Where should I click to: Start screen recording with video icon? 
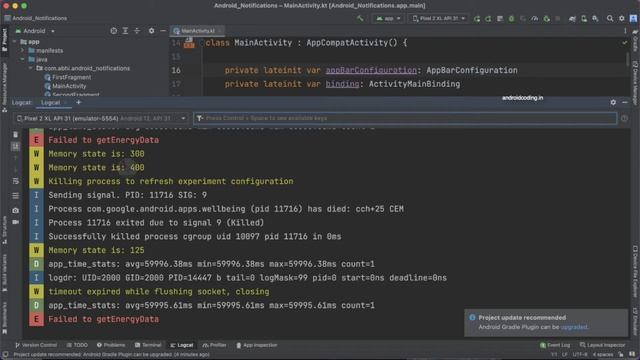click(x=16, y=222)
